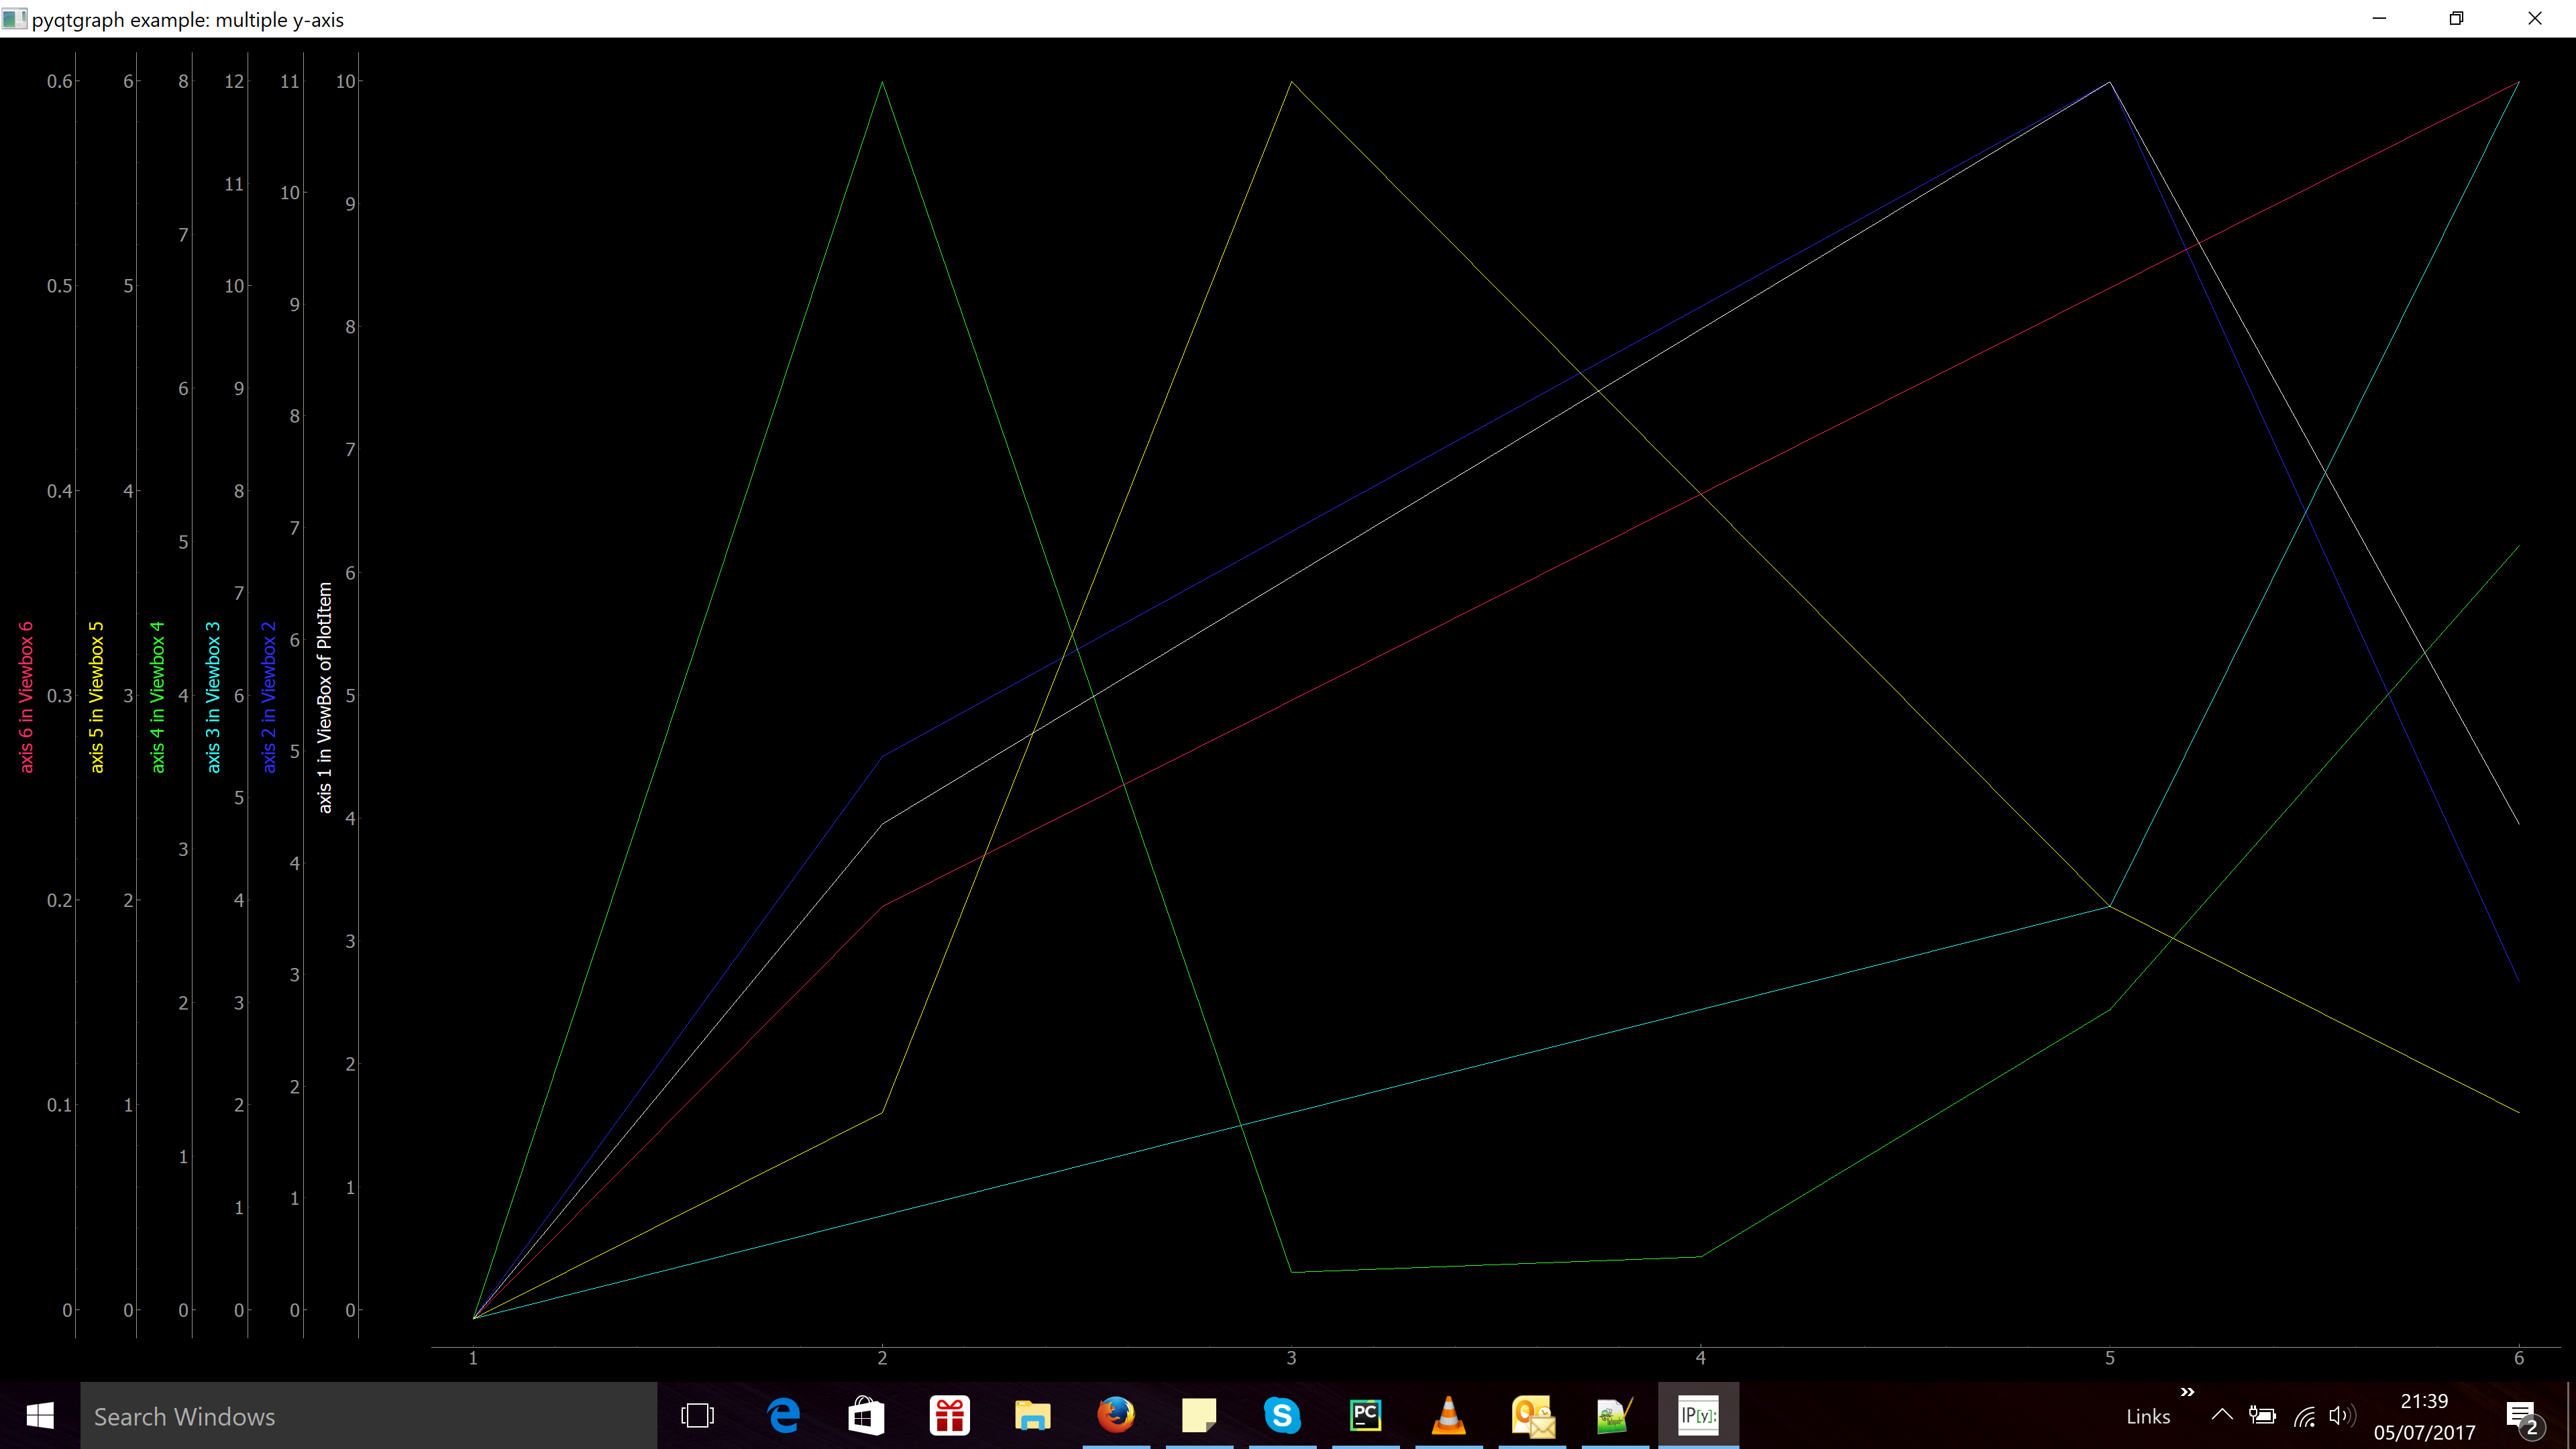
Task: Click the pyqtgraph window title icon
Action: point(14,19)
